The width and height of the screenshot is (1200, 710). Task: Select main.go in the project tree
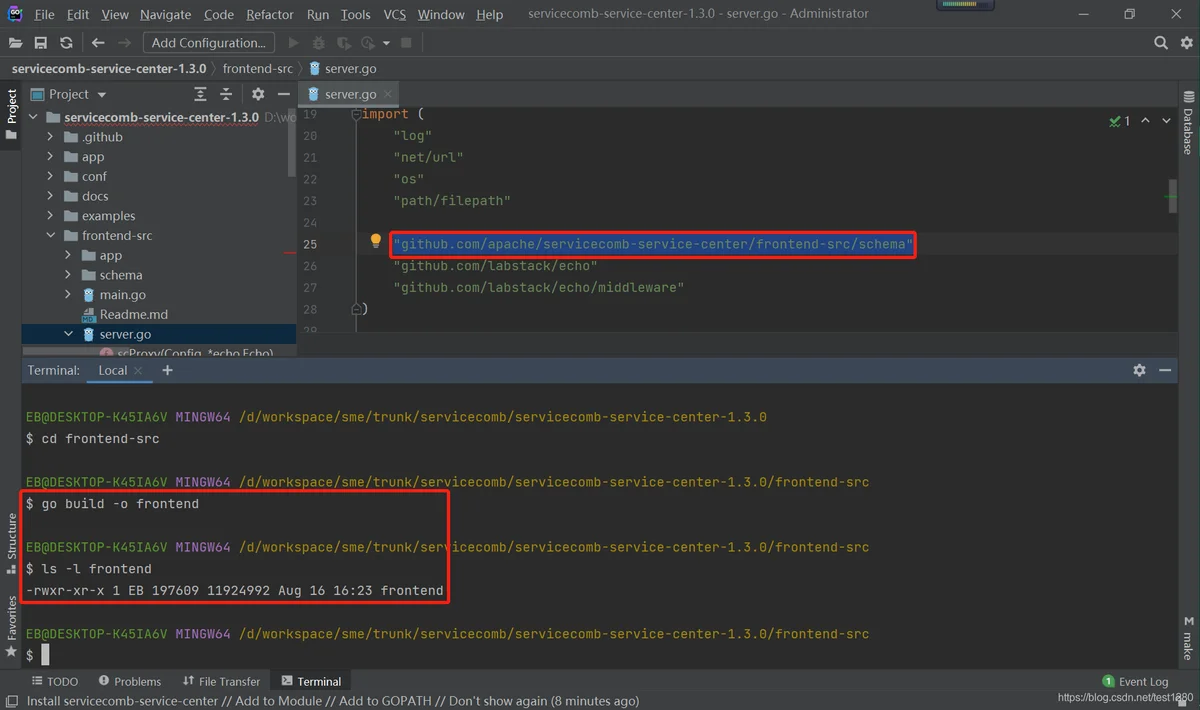click(122, 295)
